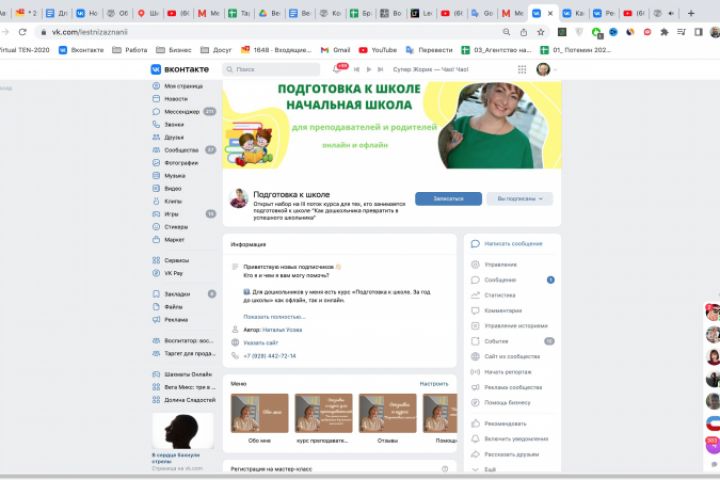Open 'Файлы' in the sidebar
The height and width of the screenshot is (480, 720).
pos(168,307)
